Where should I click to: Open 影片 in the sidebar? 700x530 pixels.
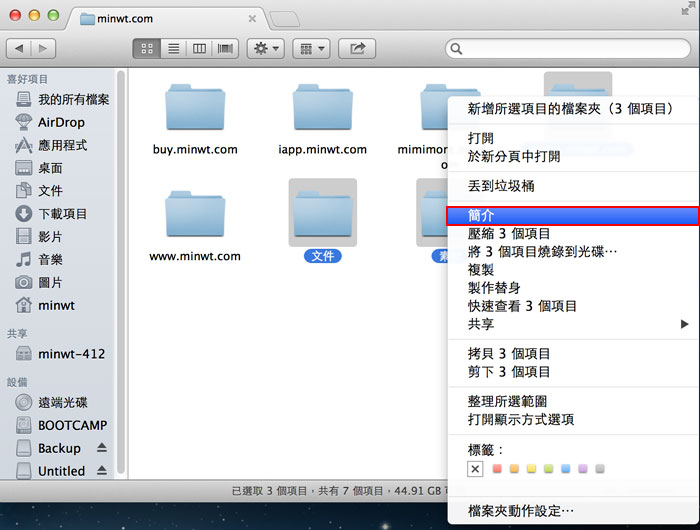click(x=39, y=237)
